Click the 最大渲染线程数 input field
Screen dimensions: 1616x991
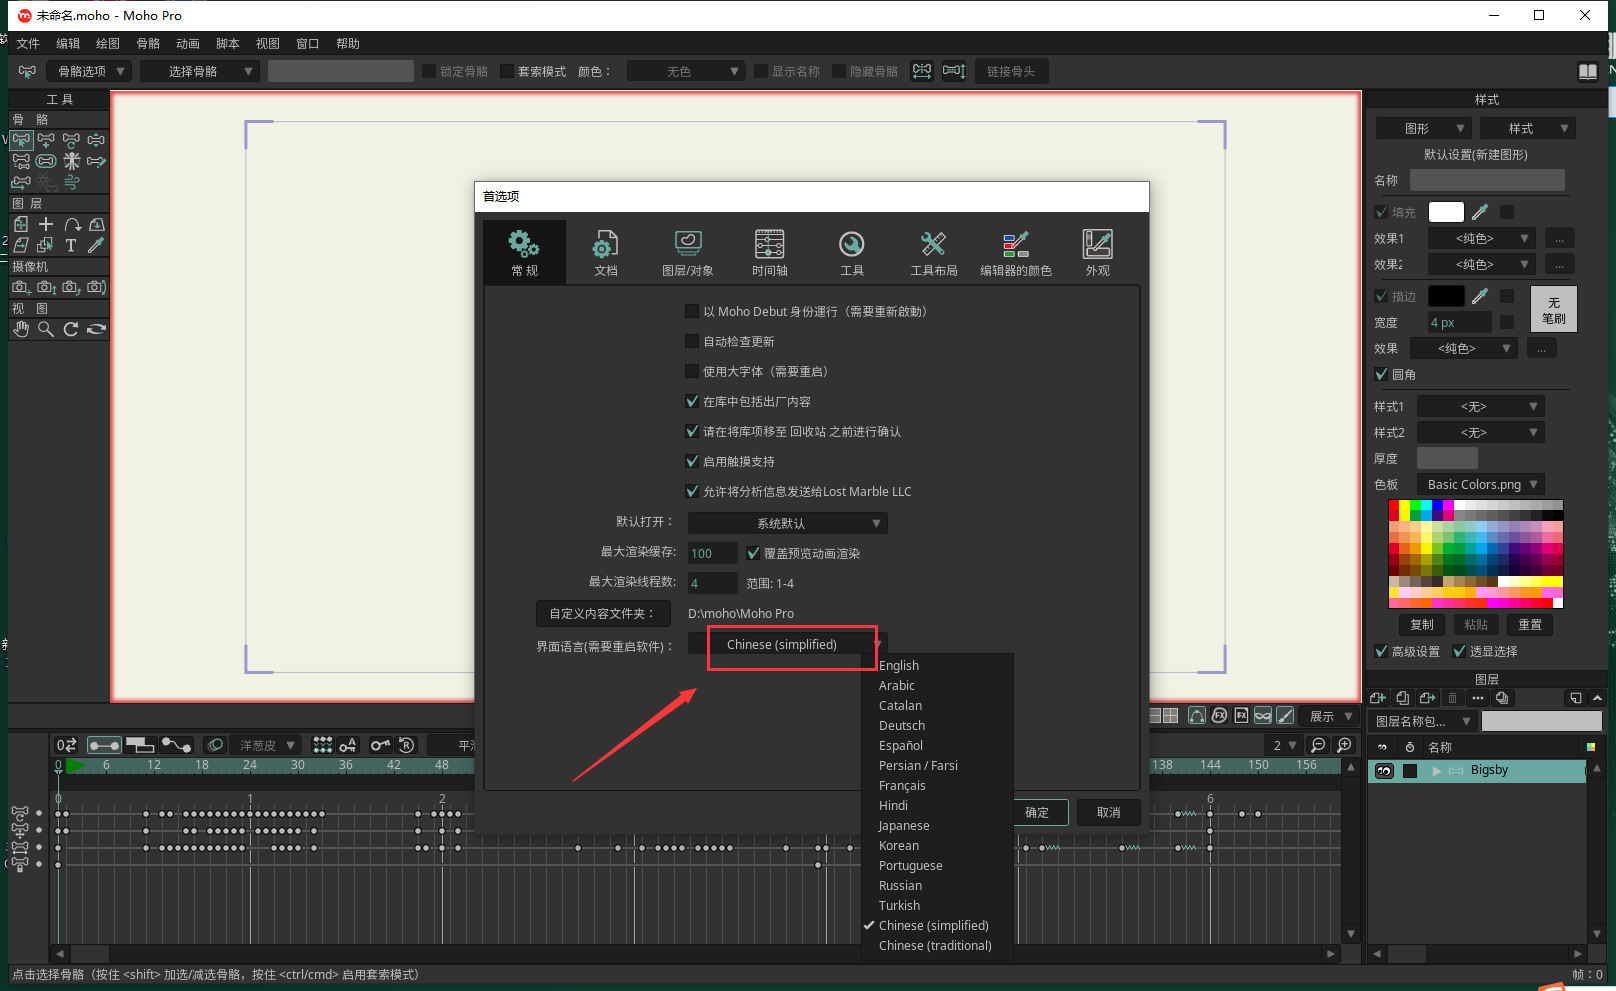tap(712, 583)
